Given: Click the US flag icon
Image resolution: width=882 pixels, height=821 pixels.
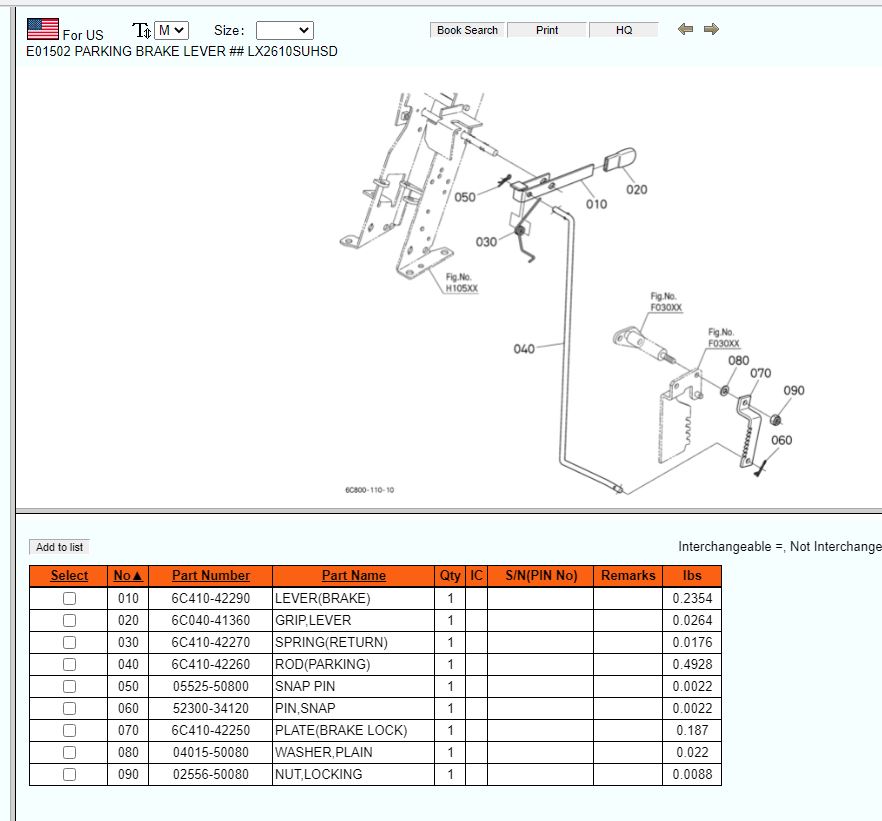Looking at the screenshot, I should click(42, 29).
